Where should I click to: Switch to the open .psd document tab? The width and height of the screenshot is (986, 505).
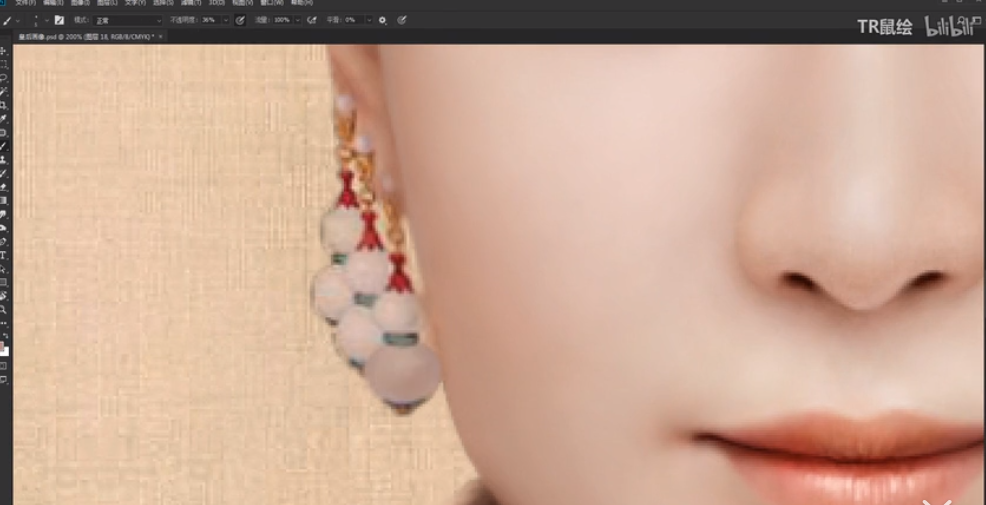pyautogui.click(x=85, y=37)
